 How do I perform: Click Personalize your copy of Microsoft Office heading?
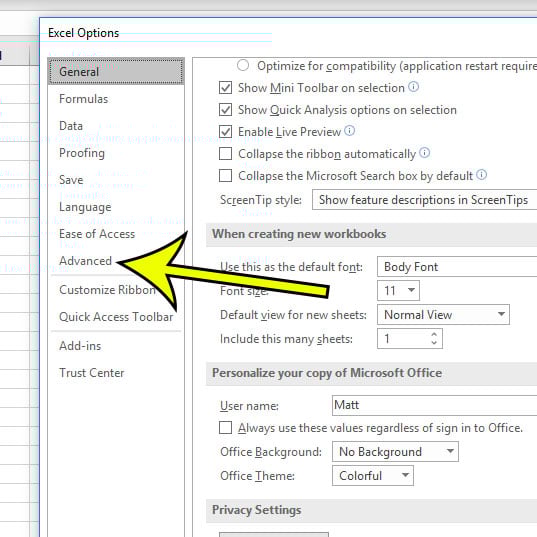327,373
